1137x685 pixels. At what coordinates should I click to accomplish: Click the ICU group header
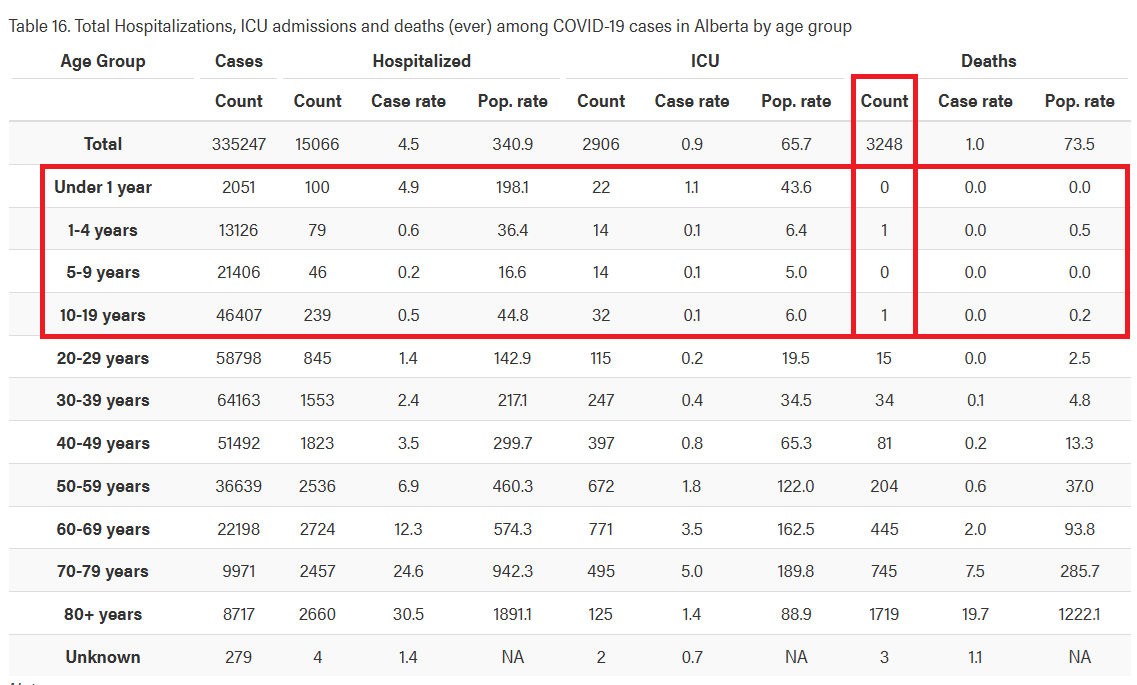pos(705,62)
